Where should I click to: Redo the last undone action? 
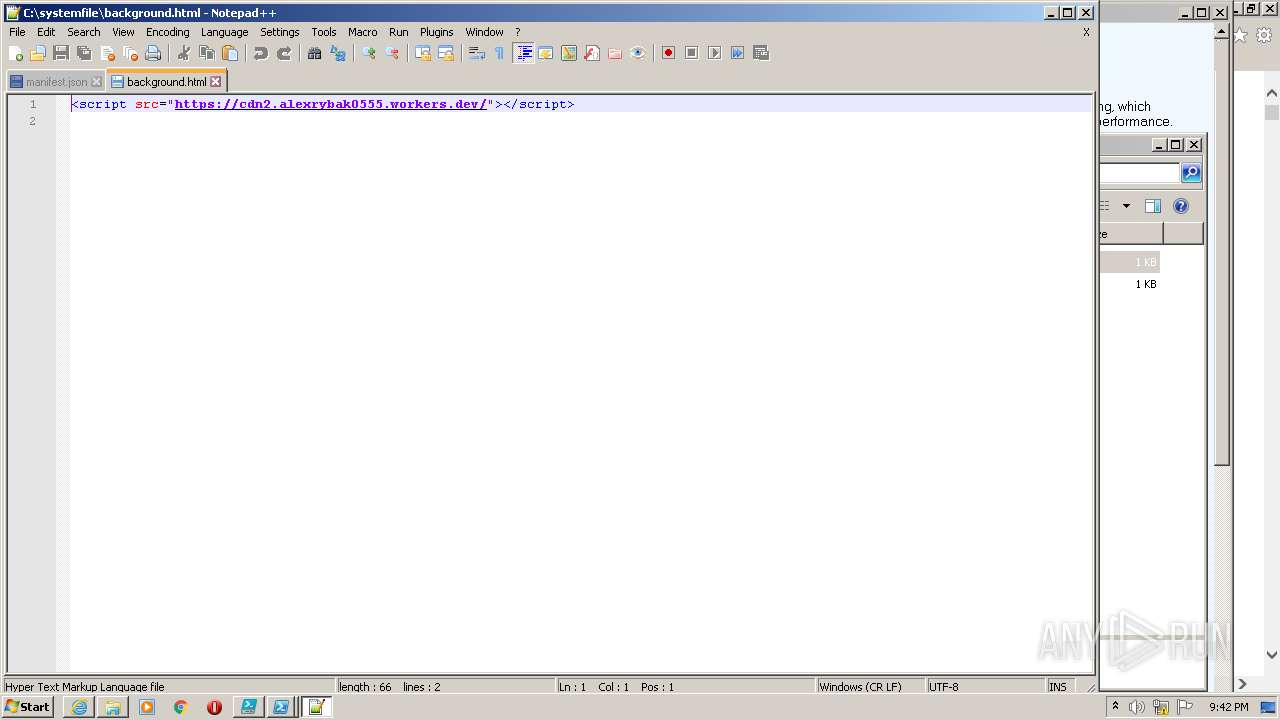(x=284, y=53)
